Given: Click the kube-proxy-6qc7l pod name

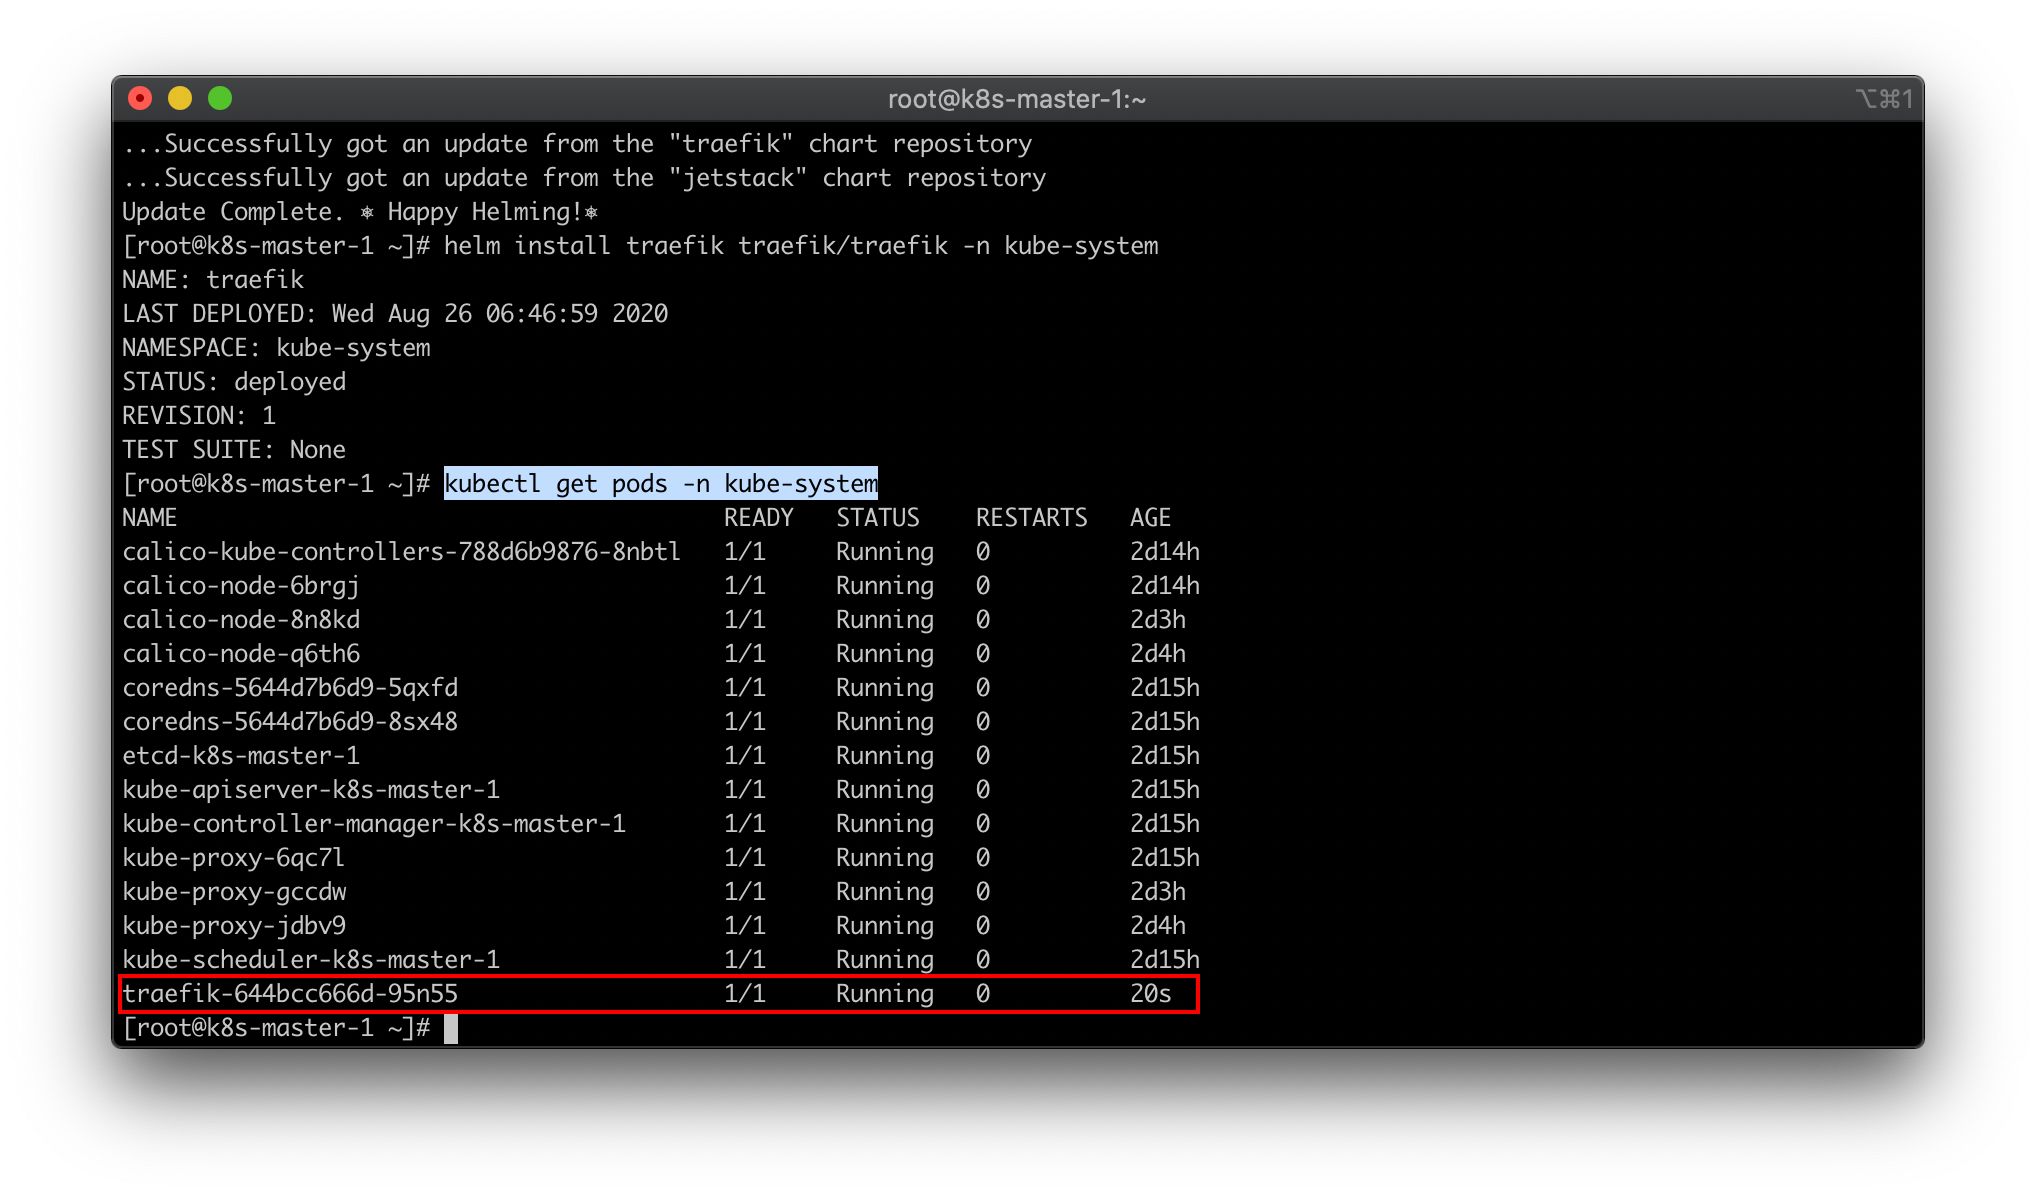Looking at the screenshot, I should (x=233, y=858).
